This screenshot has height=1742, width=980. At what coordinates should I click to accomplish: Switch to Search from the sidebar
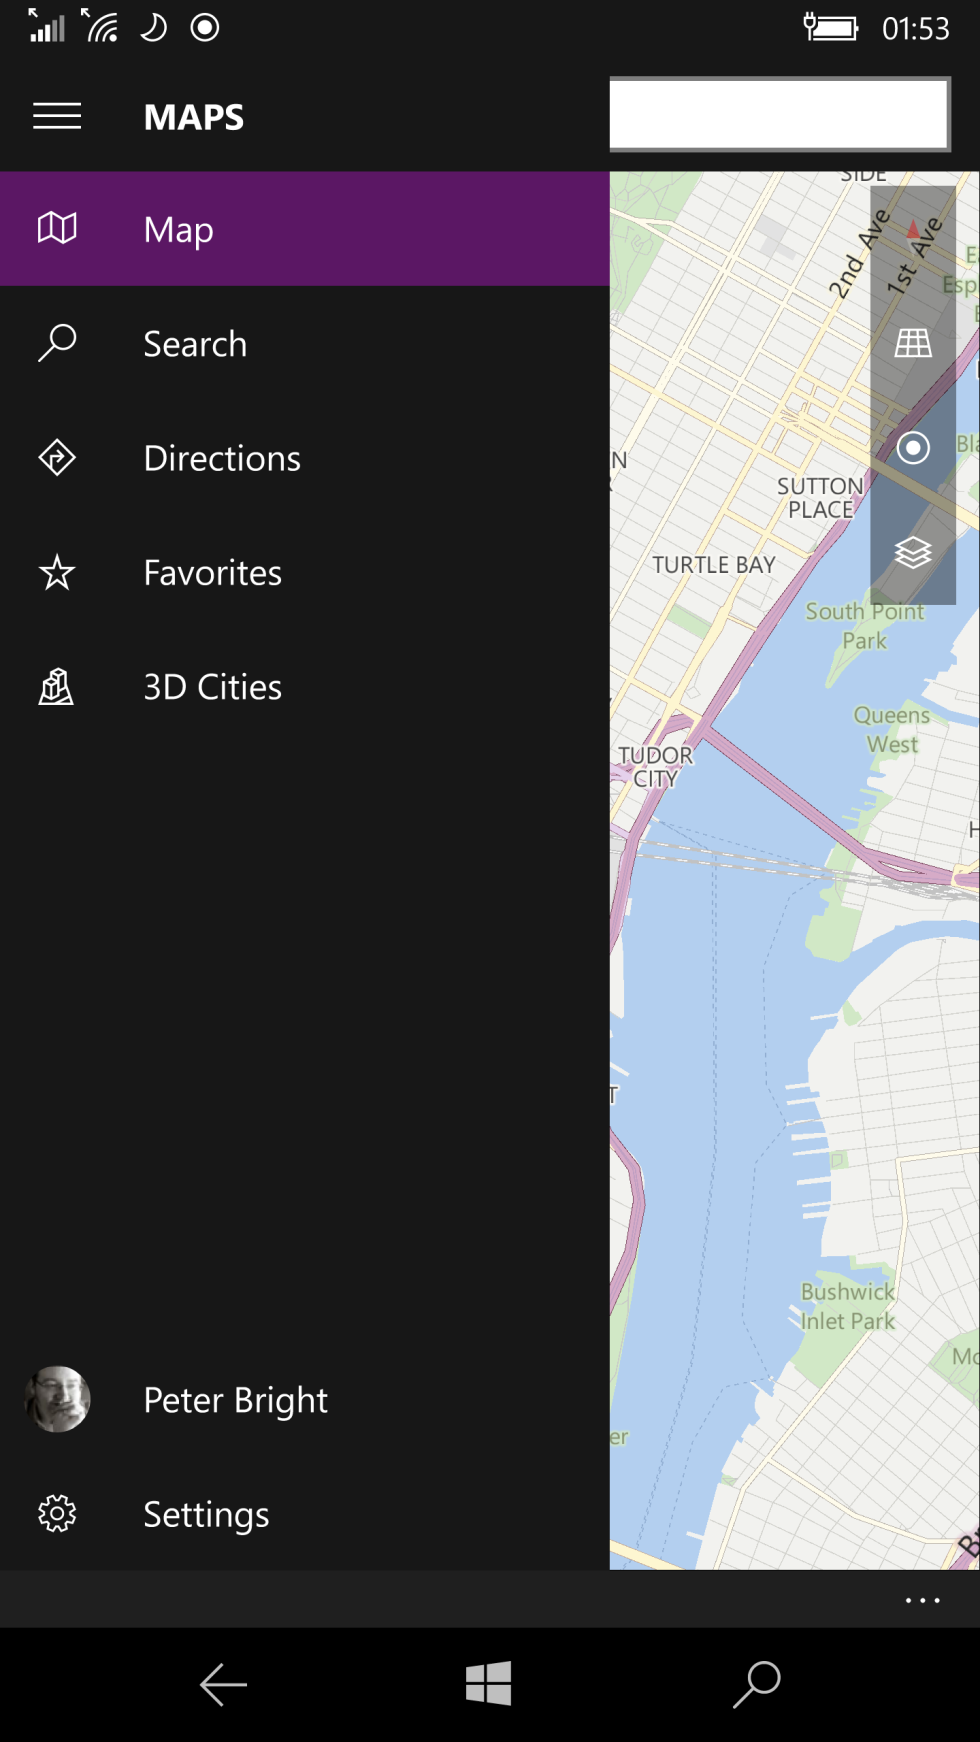[196, 344]
